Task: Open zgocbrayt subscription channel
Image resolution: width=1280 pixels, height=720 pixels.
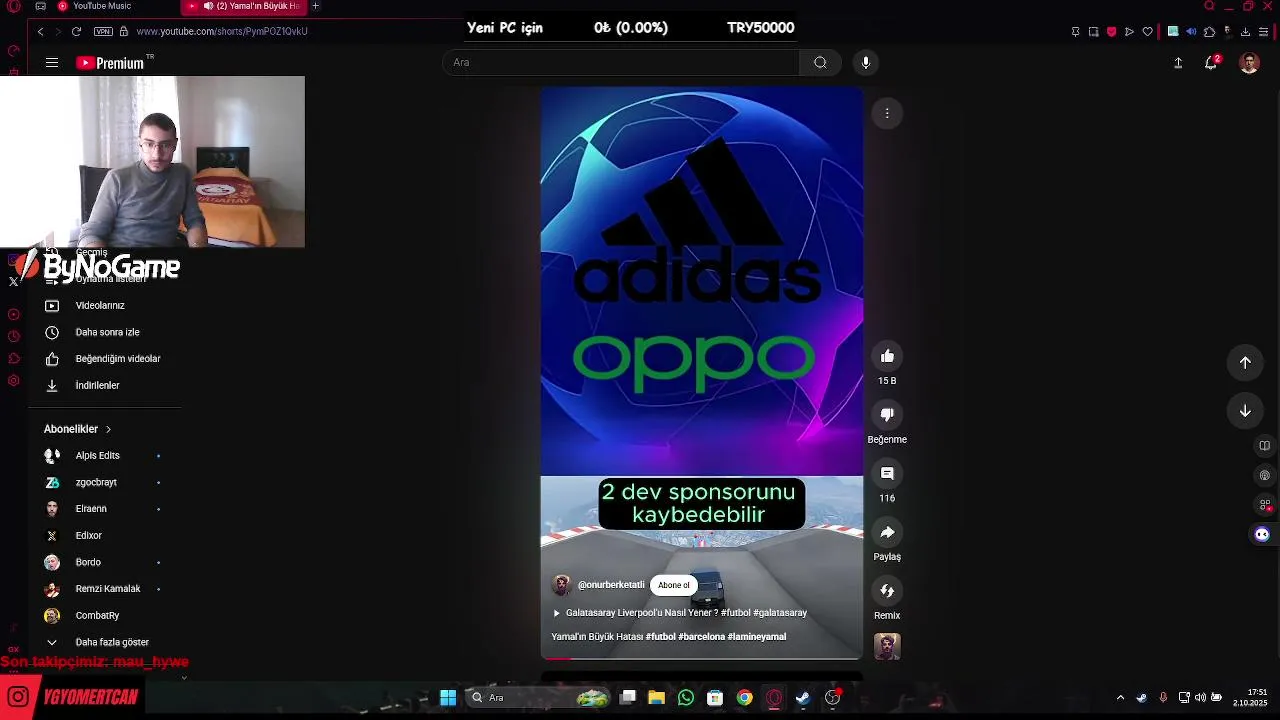Action: [98, 482]
